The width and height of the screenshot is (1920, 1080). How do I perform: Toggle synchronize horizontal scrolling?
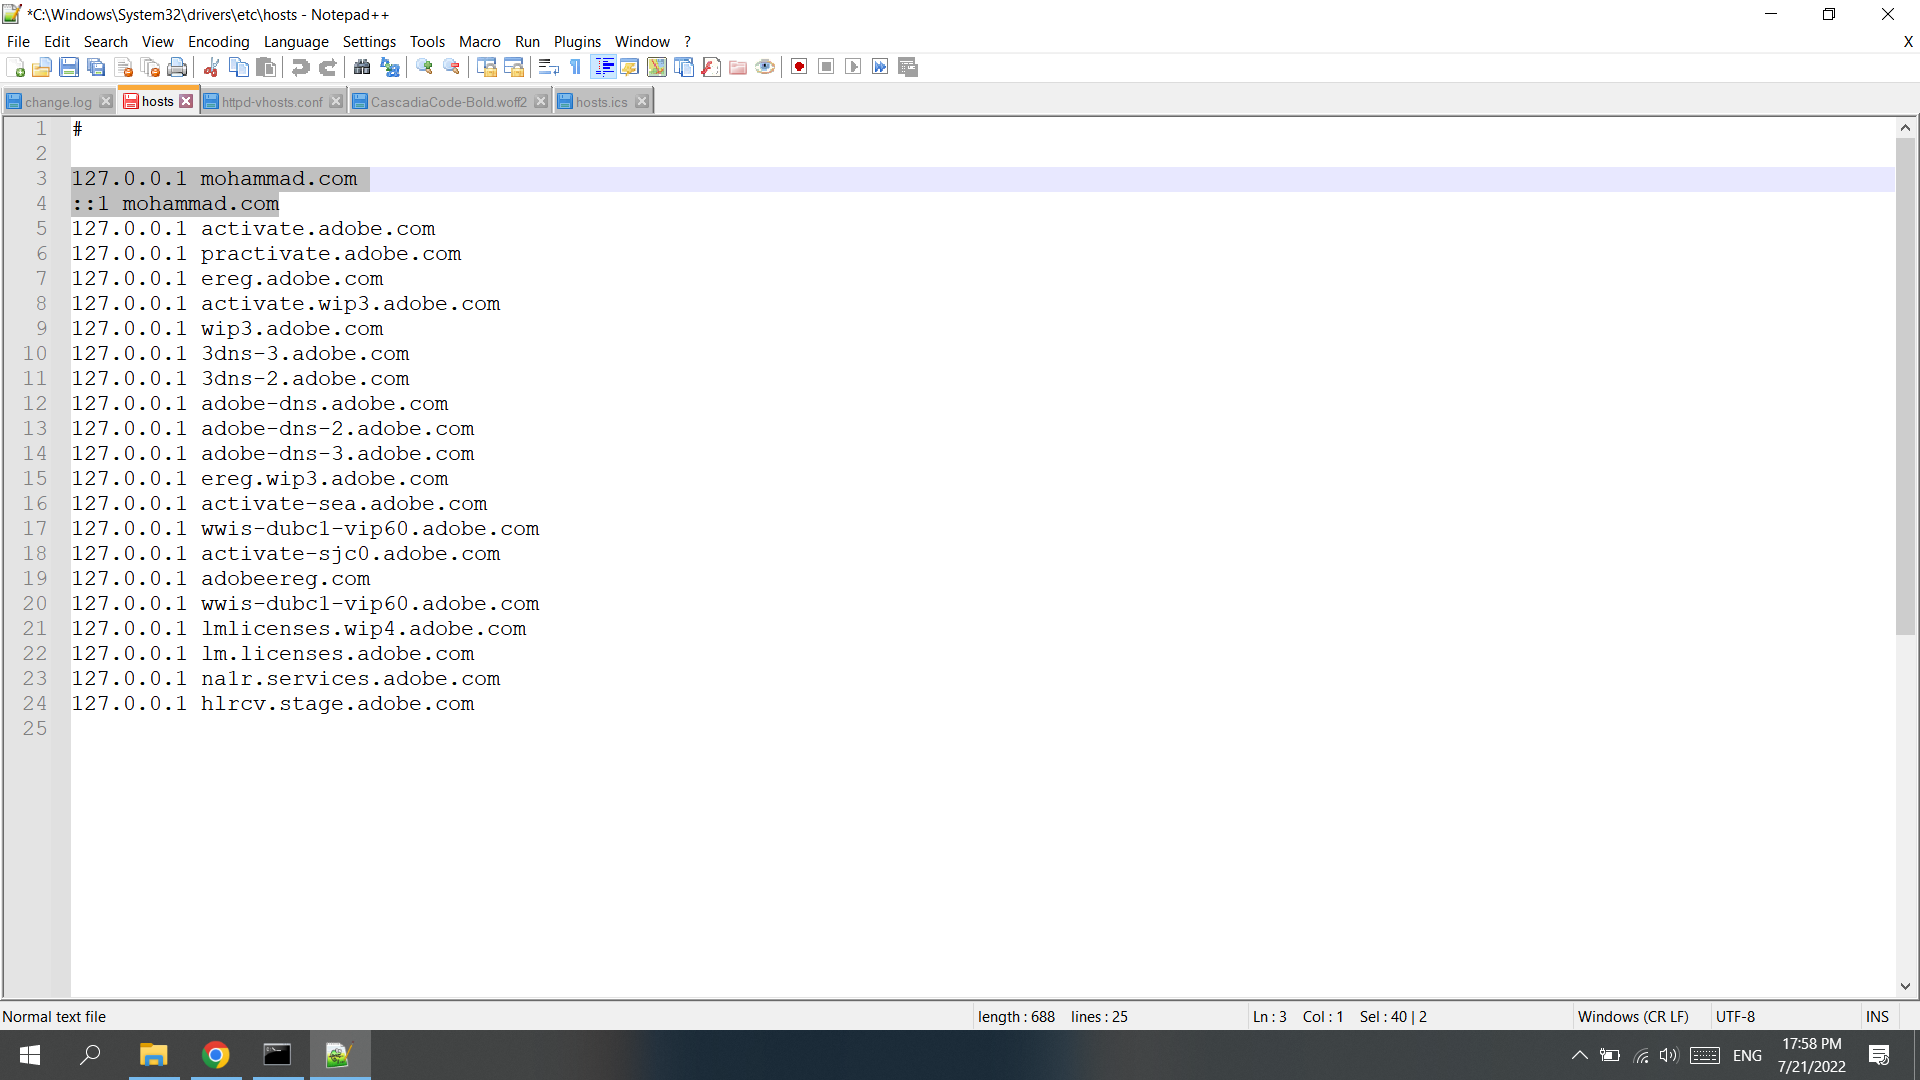click(x=514, y=67)
